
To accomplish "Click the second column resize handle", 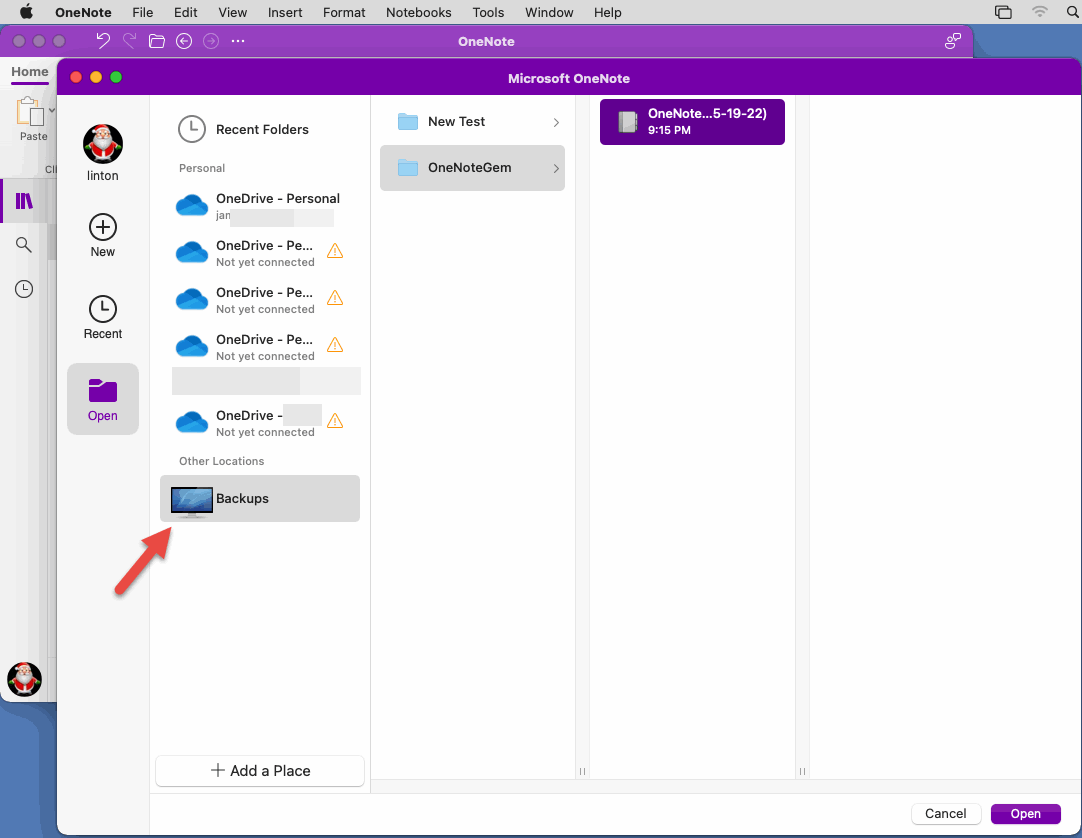I will point(802,771).
